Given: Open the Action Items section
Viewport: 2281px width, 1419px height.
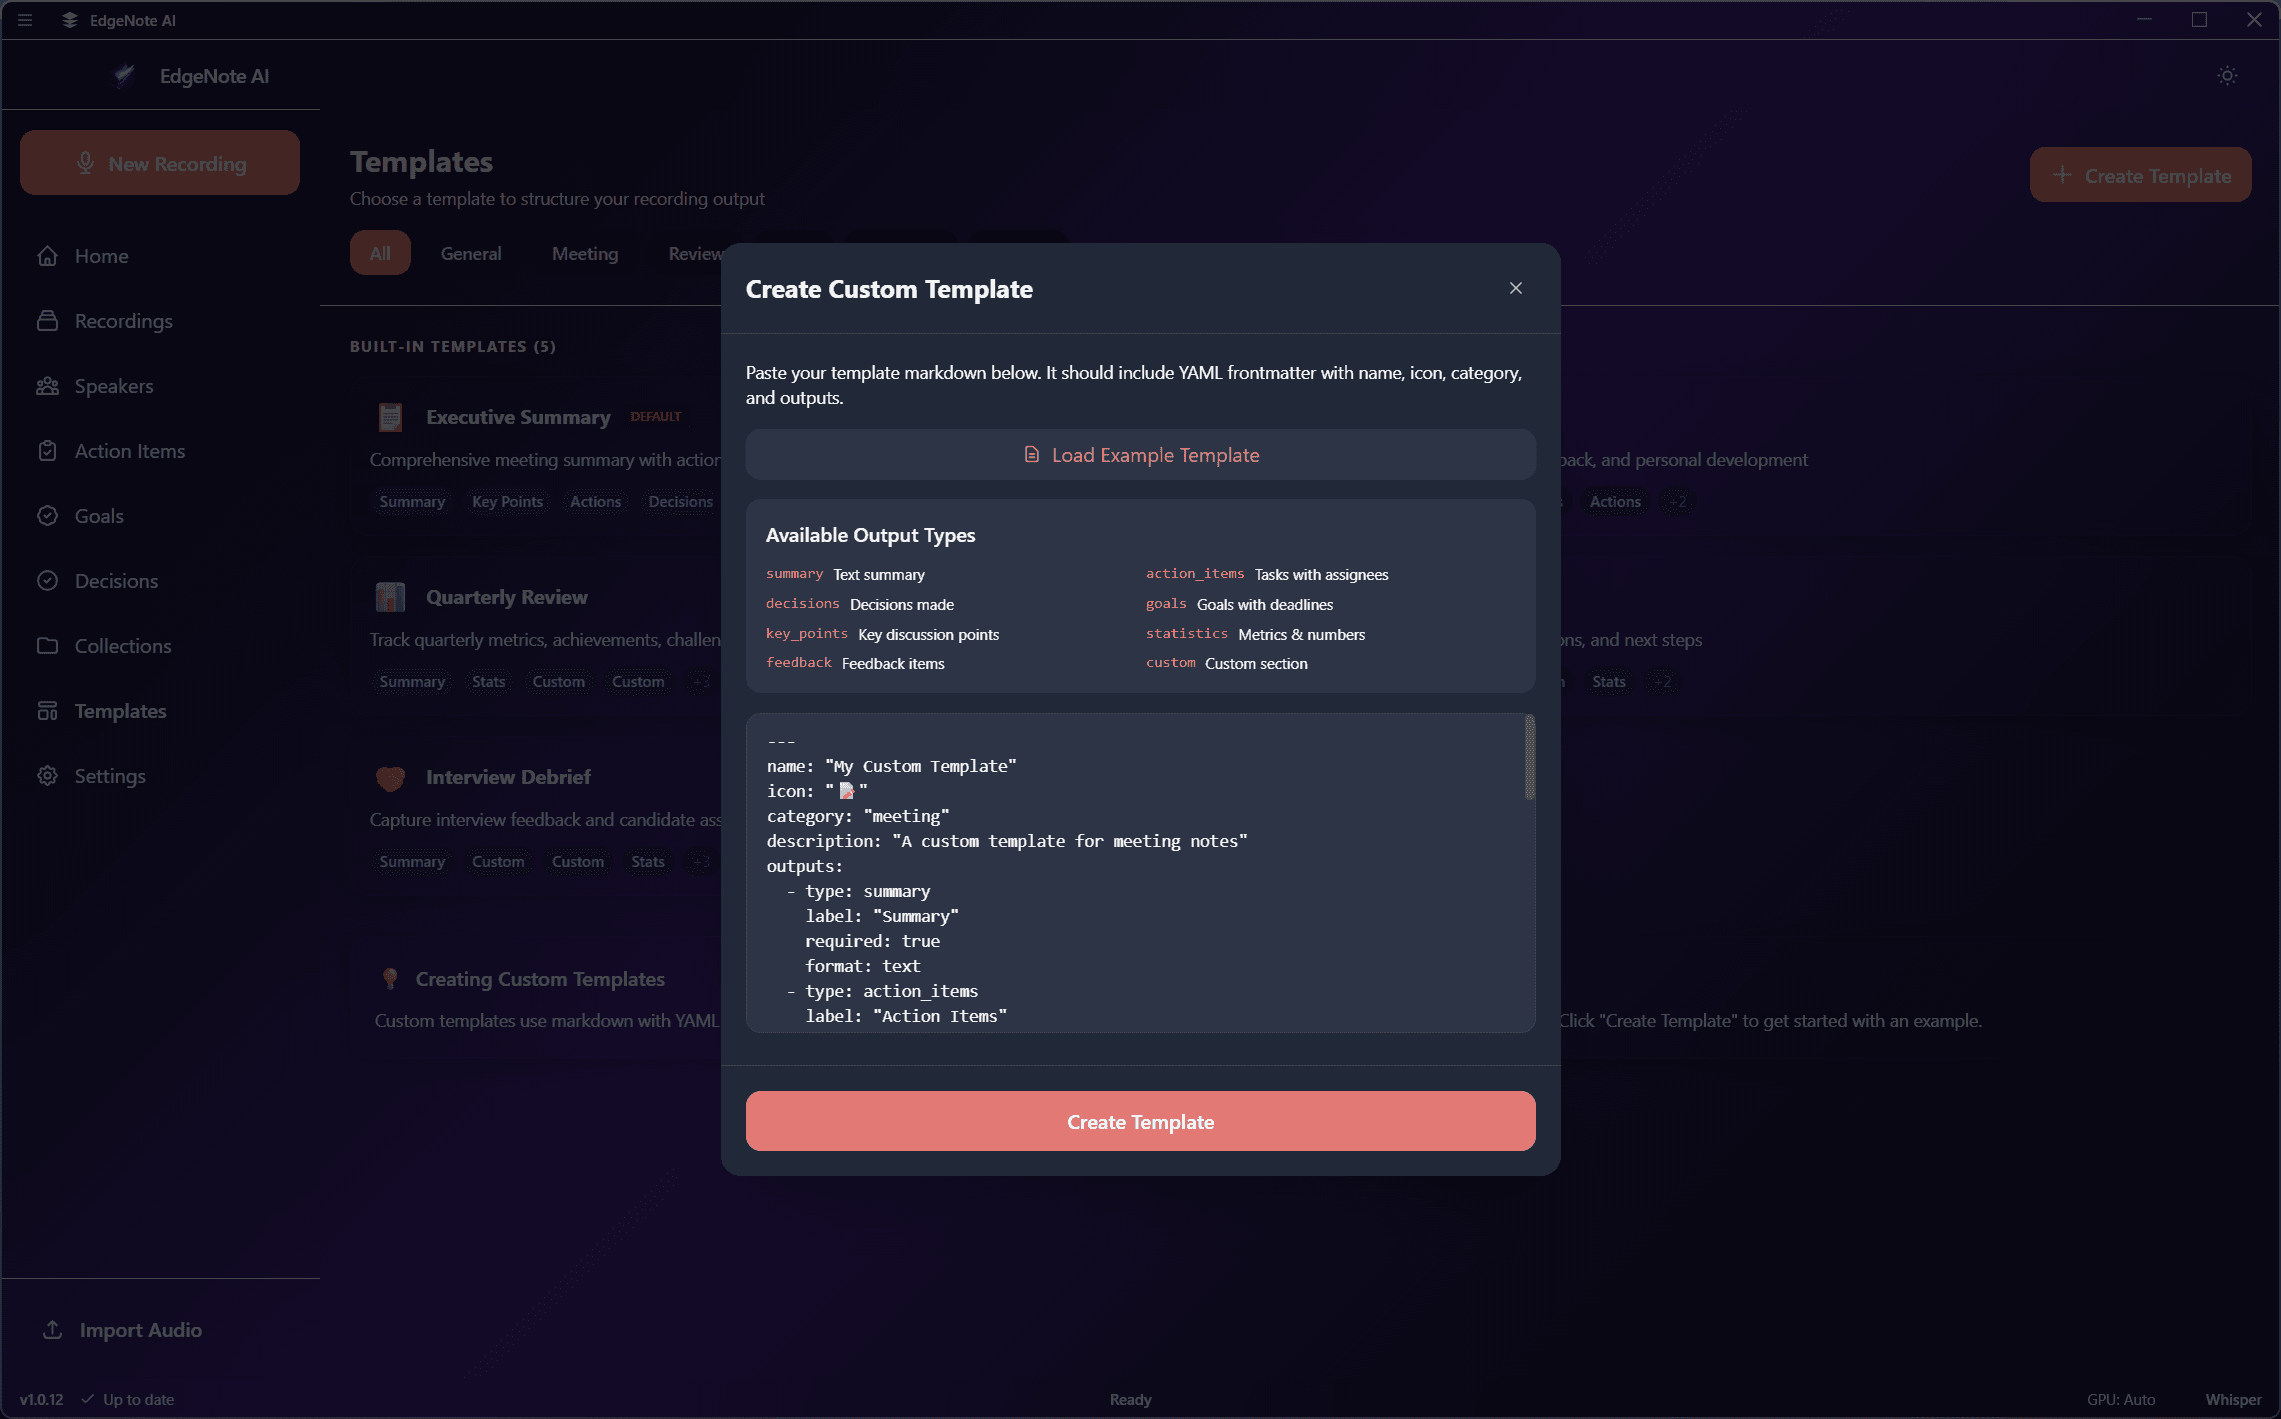Looking at the screenshot, I should coord(129,450).
